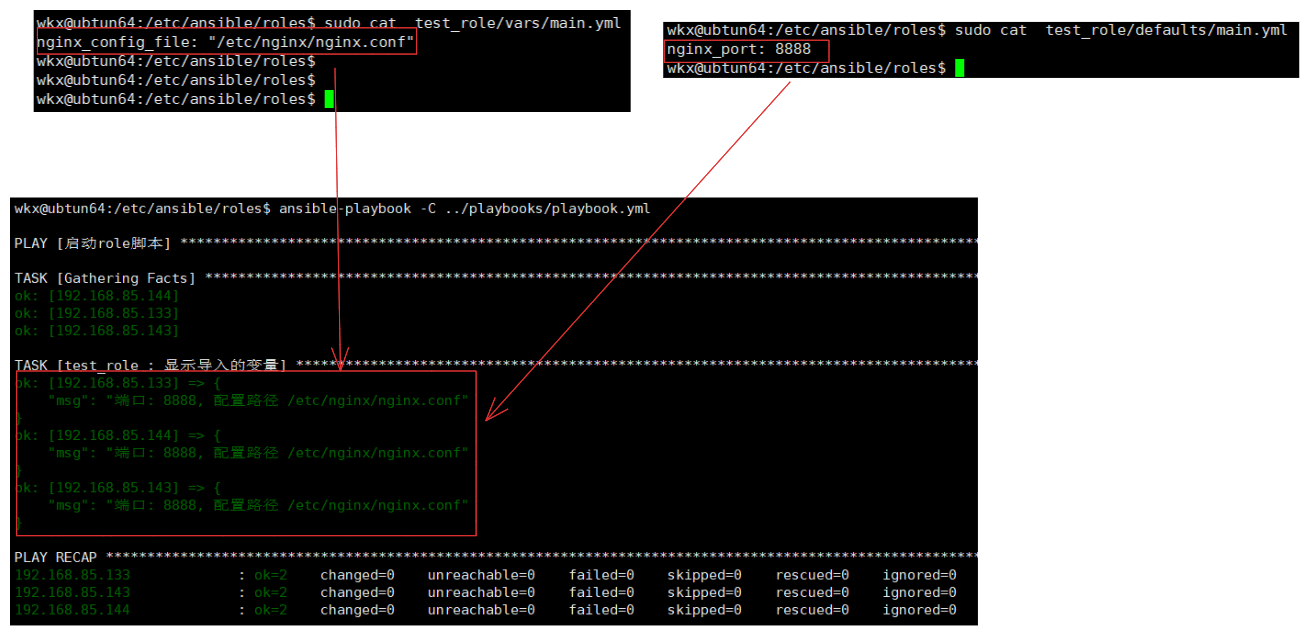Click 'ok: [192.168.85.133]' under Gathering Facts
The image size is (1309, 635).
click(x=97, y=313)
